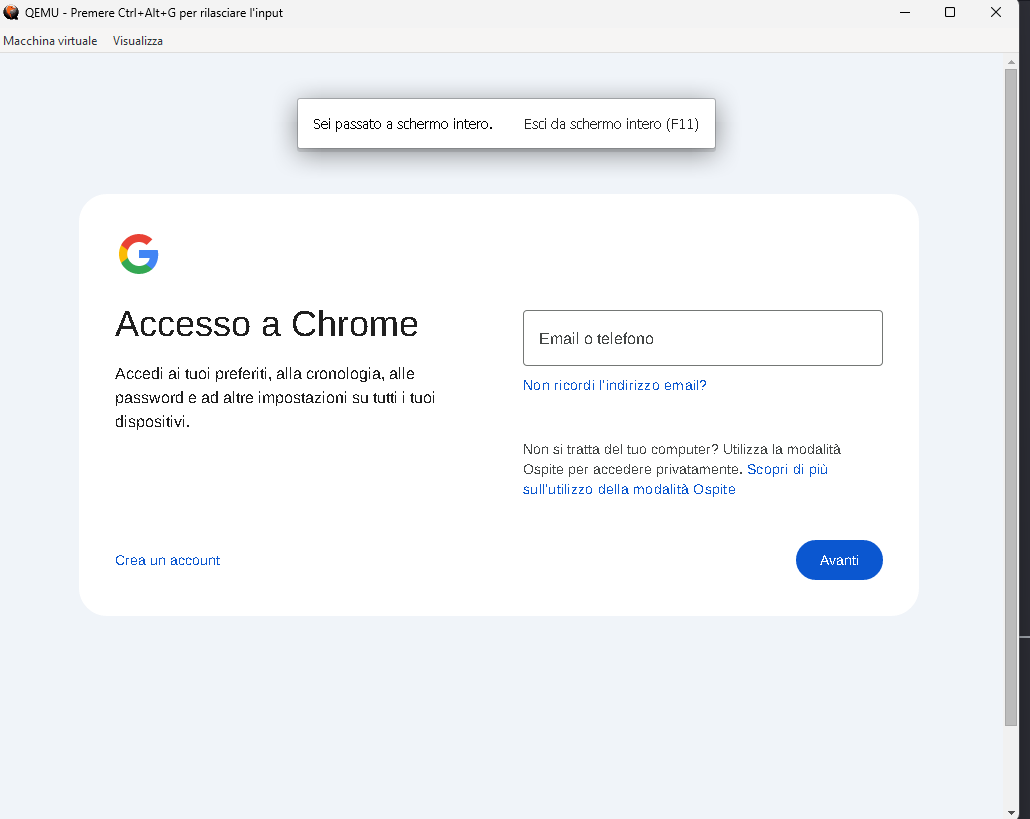Expand the Crea un account options

coord(168,560)
